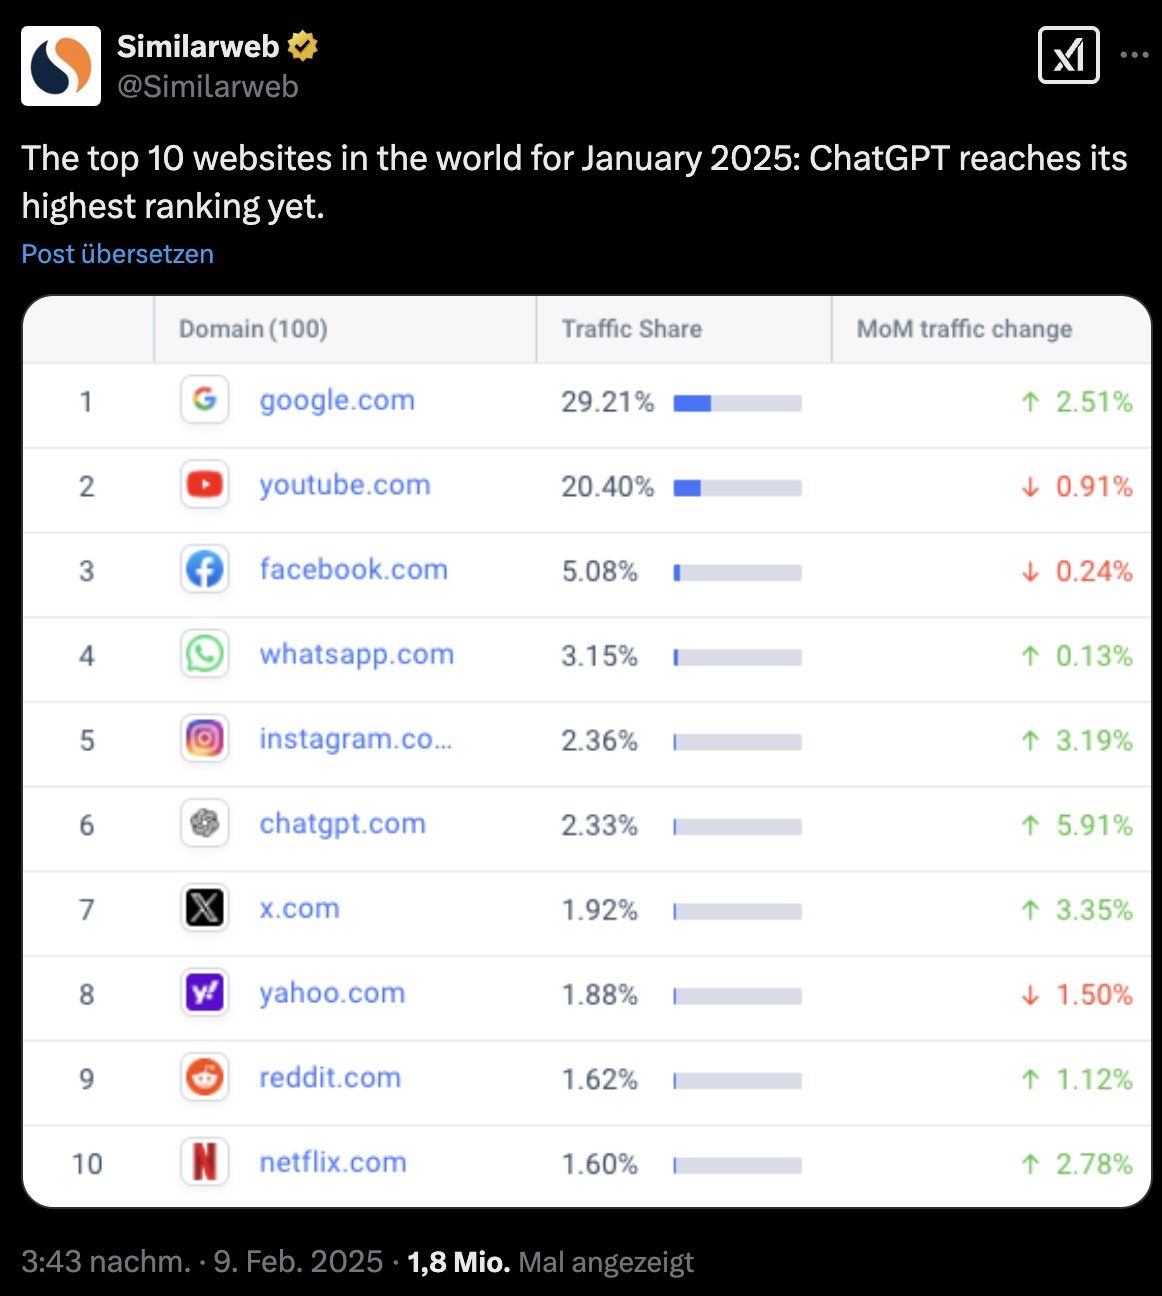Image resolution: width=1162 pixels, height=1296 pixels.
Task: Click the YouTube logo icon
Action: [x=204, y=484]
